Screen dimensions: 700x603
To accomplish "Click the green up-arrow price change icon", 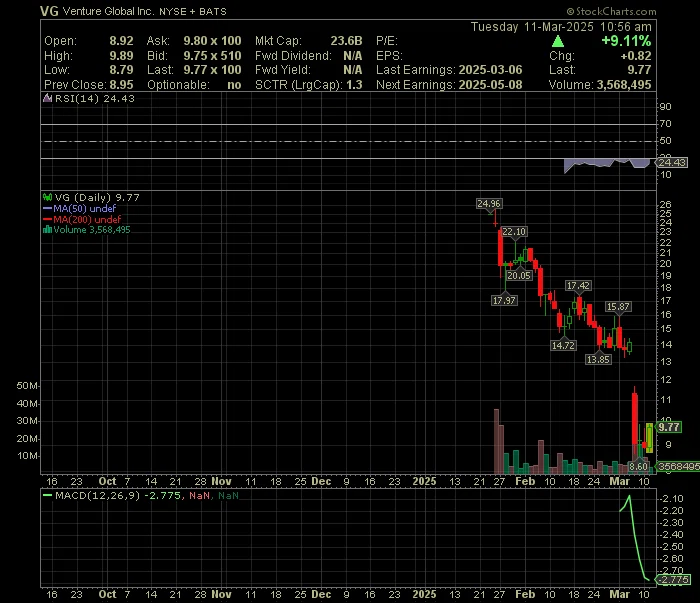I will pos(558,42).
